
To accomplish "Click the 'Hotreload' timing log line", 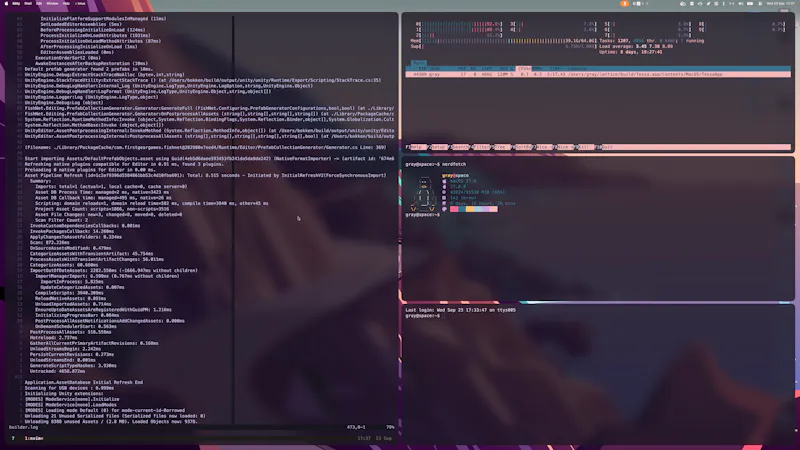I will [54, 338].
